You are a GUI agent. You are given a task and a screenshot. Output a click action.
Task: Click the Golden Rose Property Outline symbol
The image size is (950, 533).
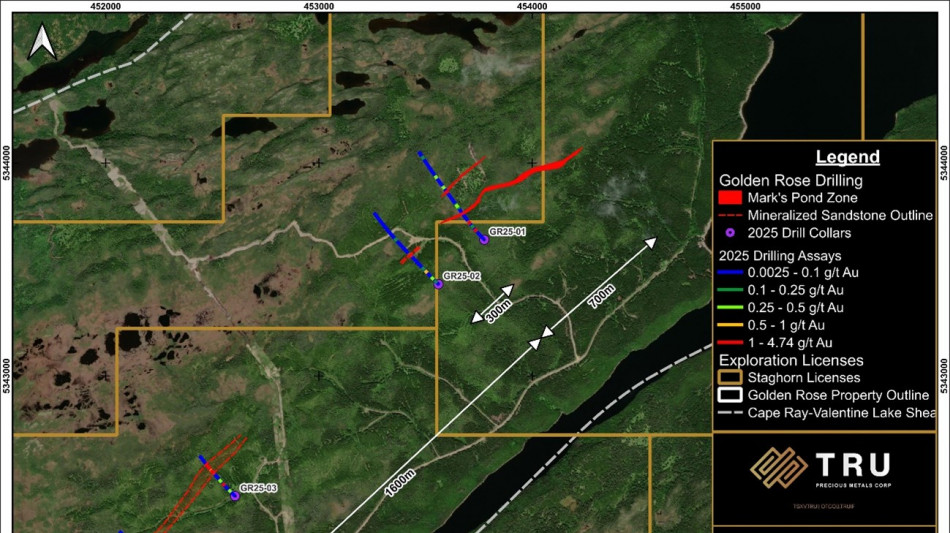click(733, 395)
